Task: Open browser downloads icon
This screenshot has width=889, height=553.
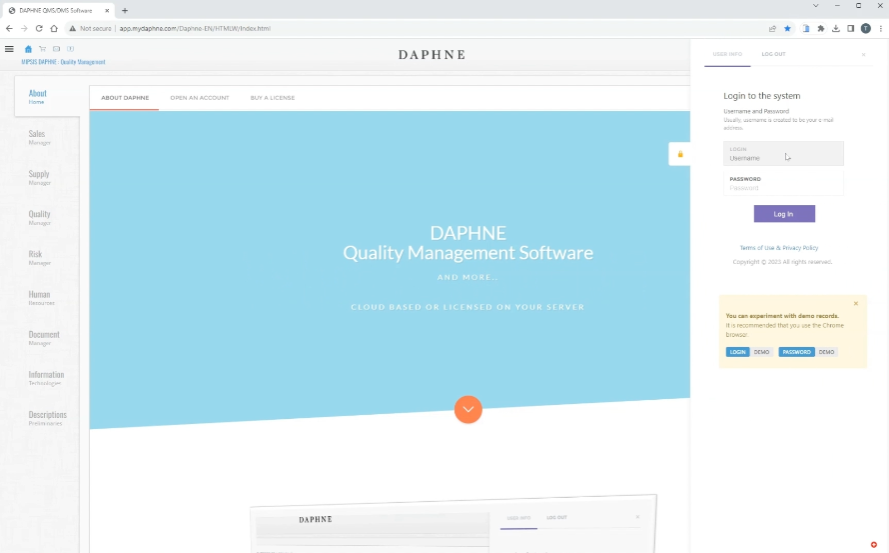Action: click(x=836, y=28)
